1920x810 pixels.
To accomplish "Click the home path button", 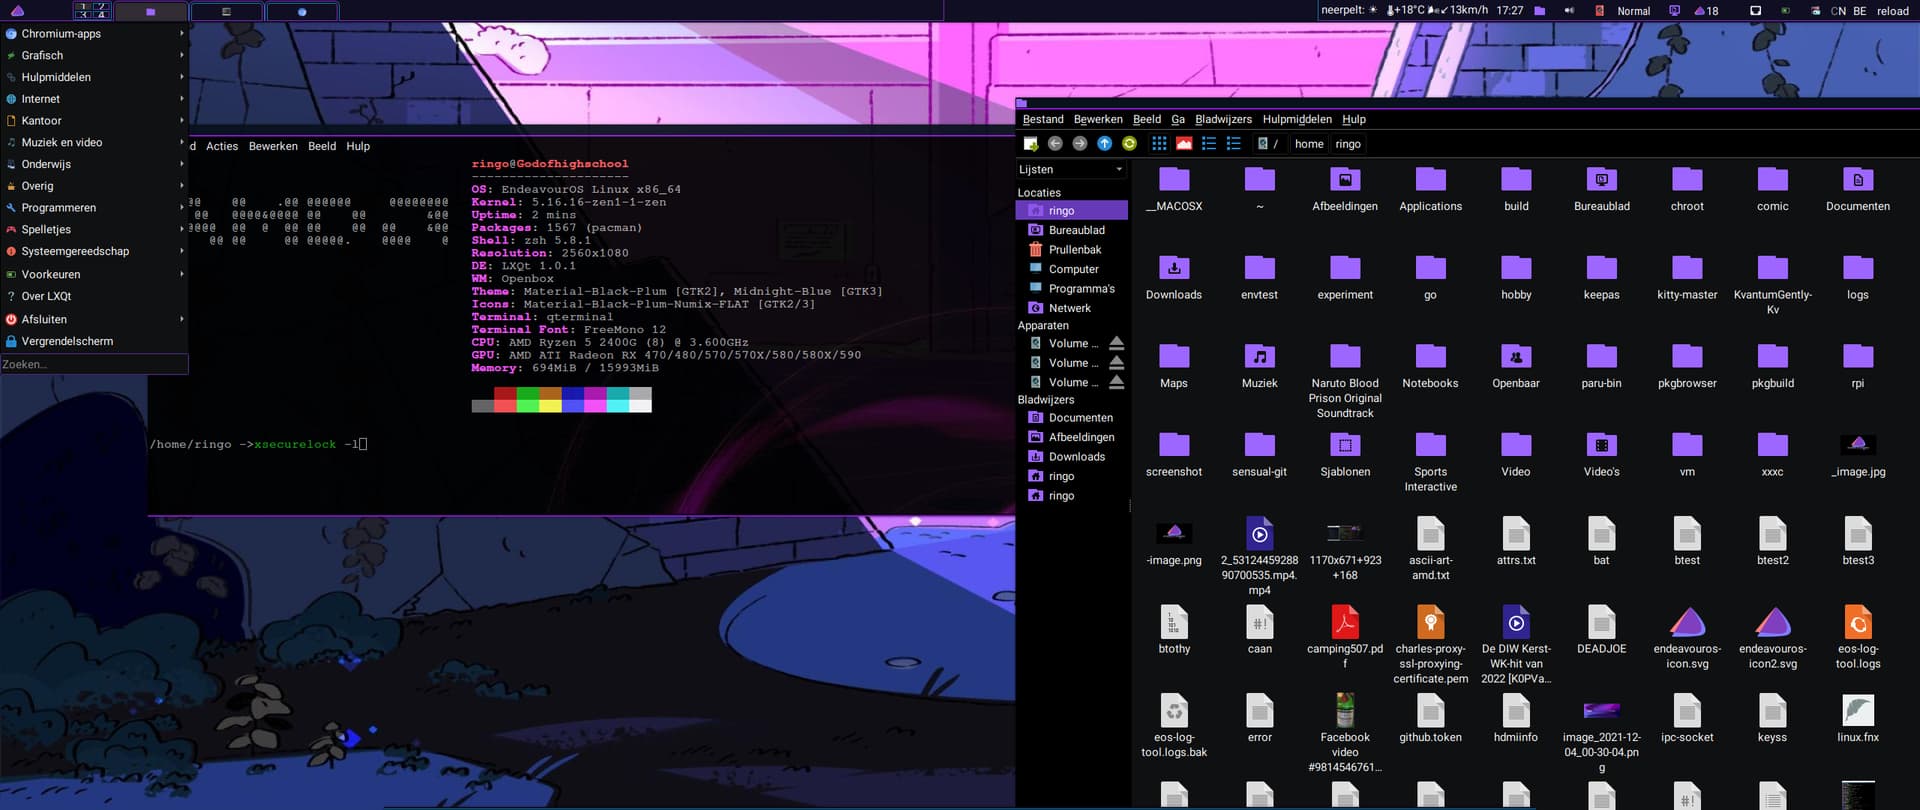I will coord(1309,144).
